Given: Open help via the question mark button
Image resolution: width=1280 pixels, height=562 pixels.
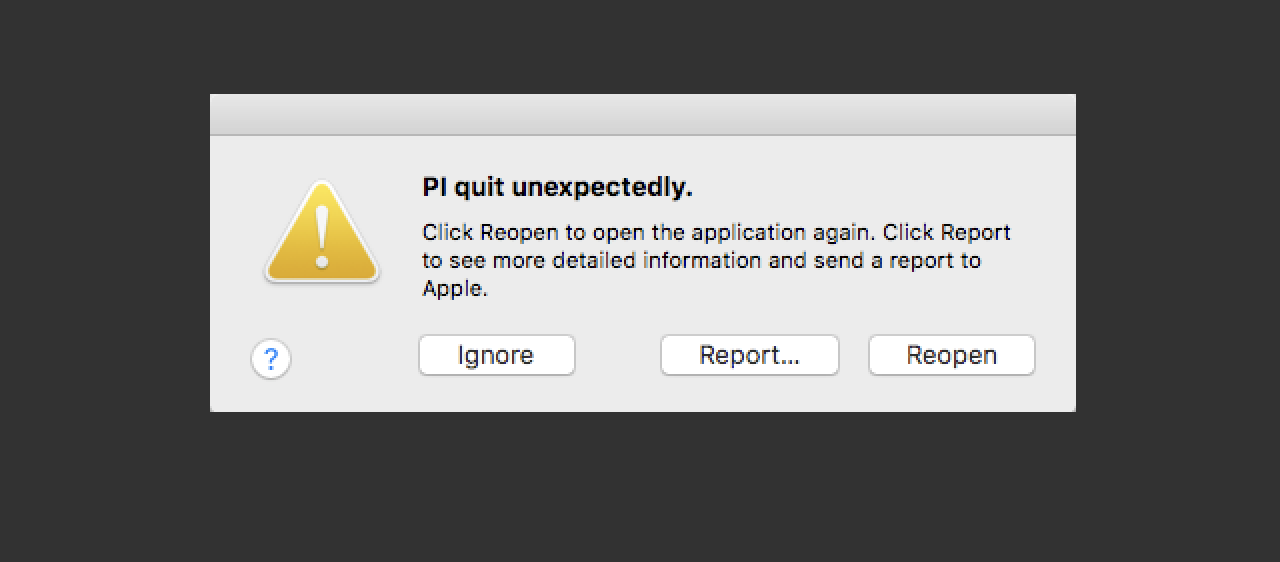Looking at the screenshot, I should (x=271, y=358).
